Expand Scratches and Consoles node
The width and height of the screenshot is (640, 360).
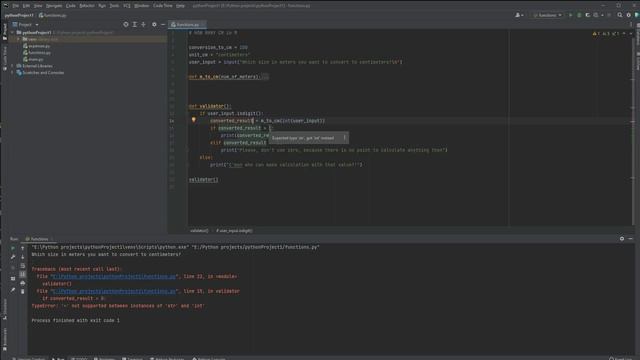tap(13, 73)
